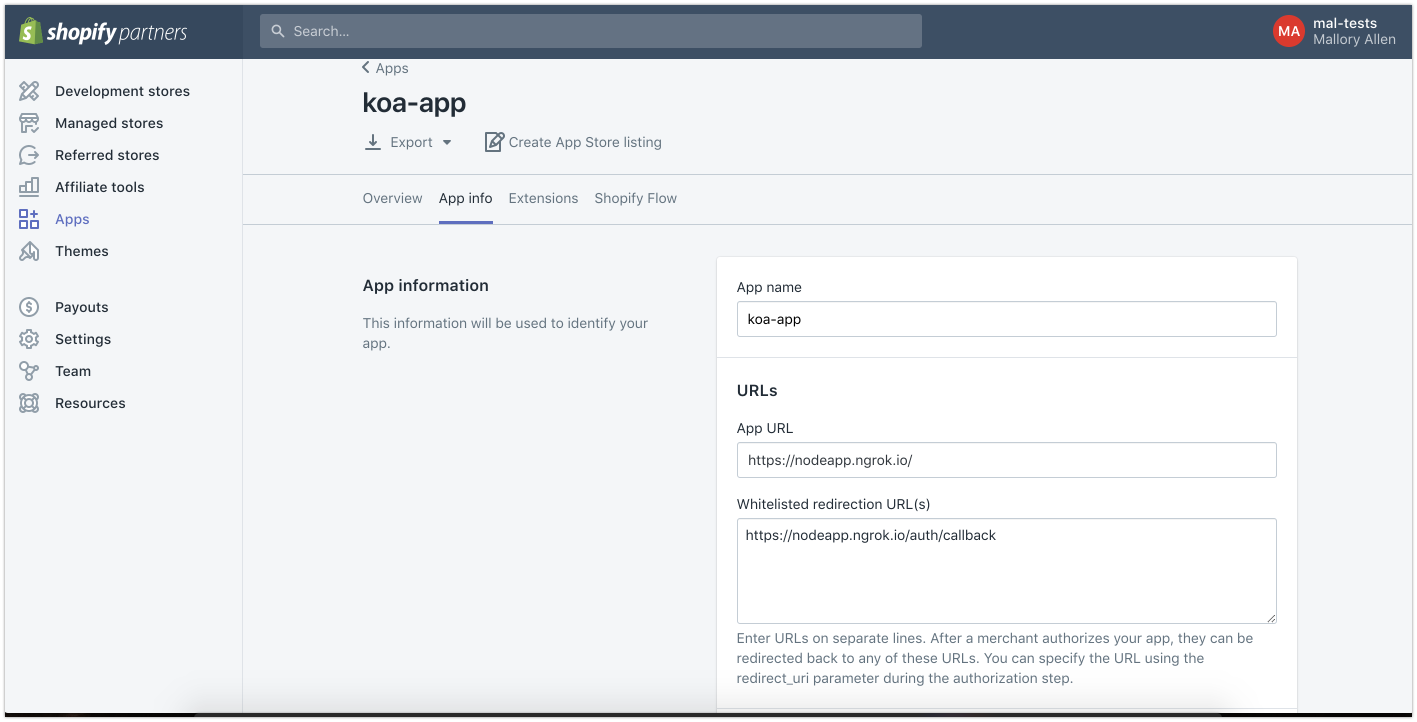The width and height of the screenshot is (1417, 722).
Task: Open the mal-tests account menu
Action: pyautogui.click(x=1335, y=31)
